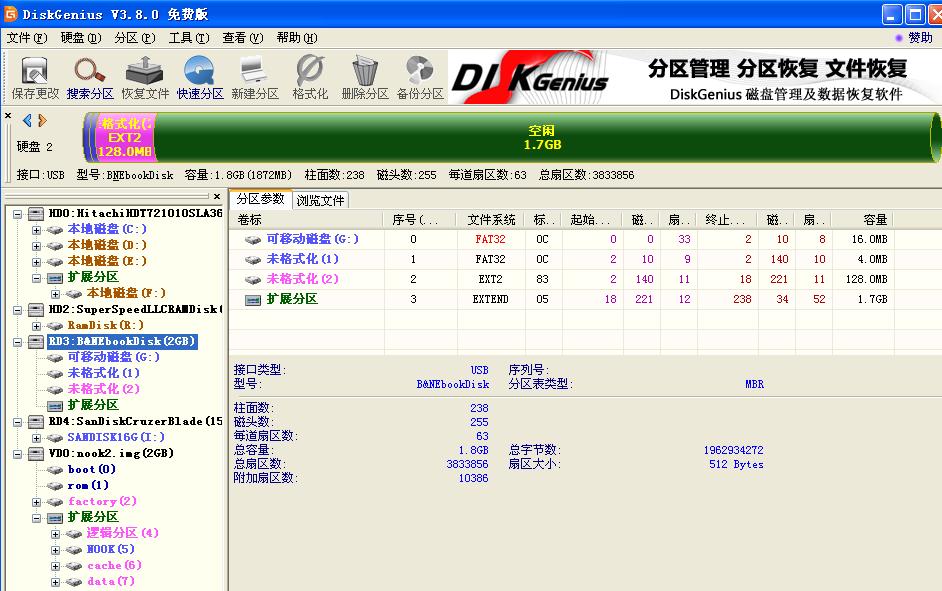Open the 帮助(H) menu

click(297, 38)
